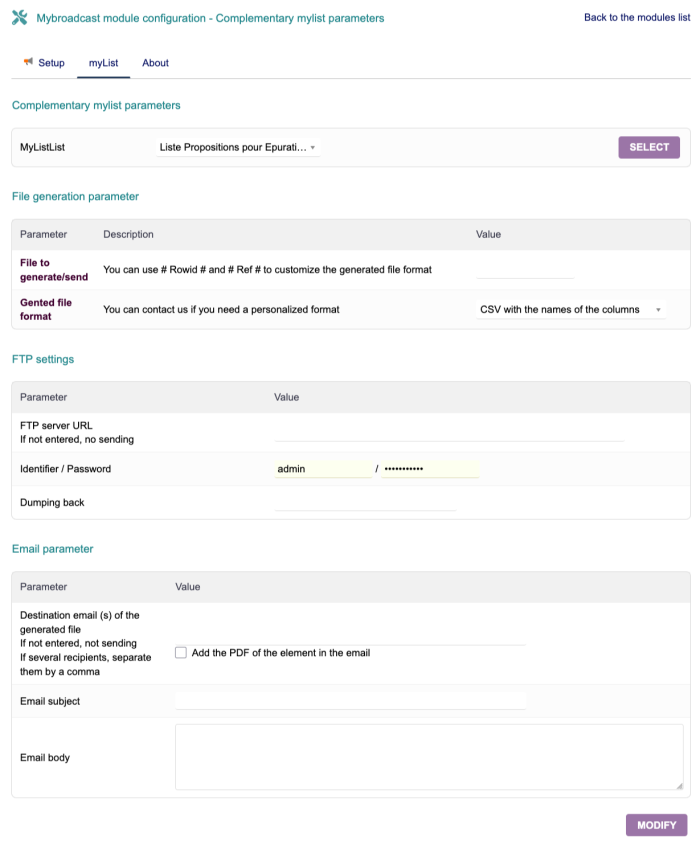
Task: Click the Email subject field
Action: [350, 701]
